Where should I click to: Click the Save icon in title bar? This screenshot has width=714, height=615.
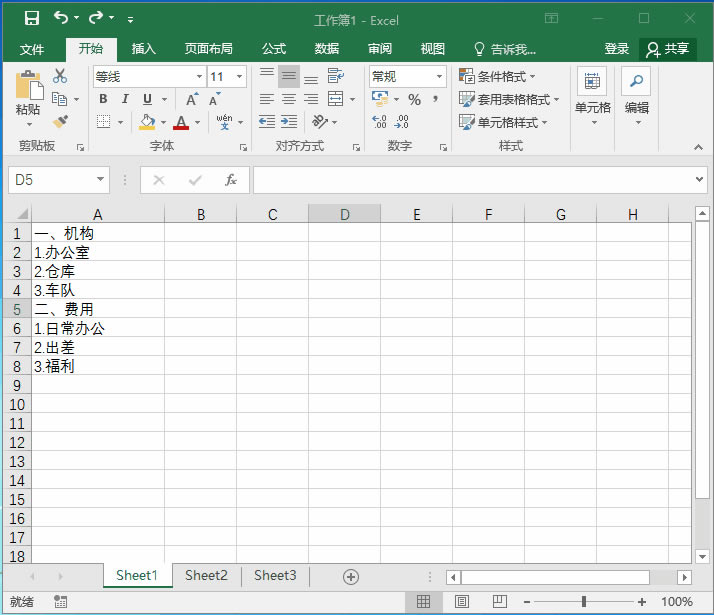[32, 18]
